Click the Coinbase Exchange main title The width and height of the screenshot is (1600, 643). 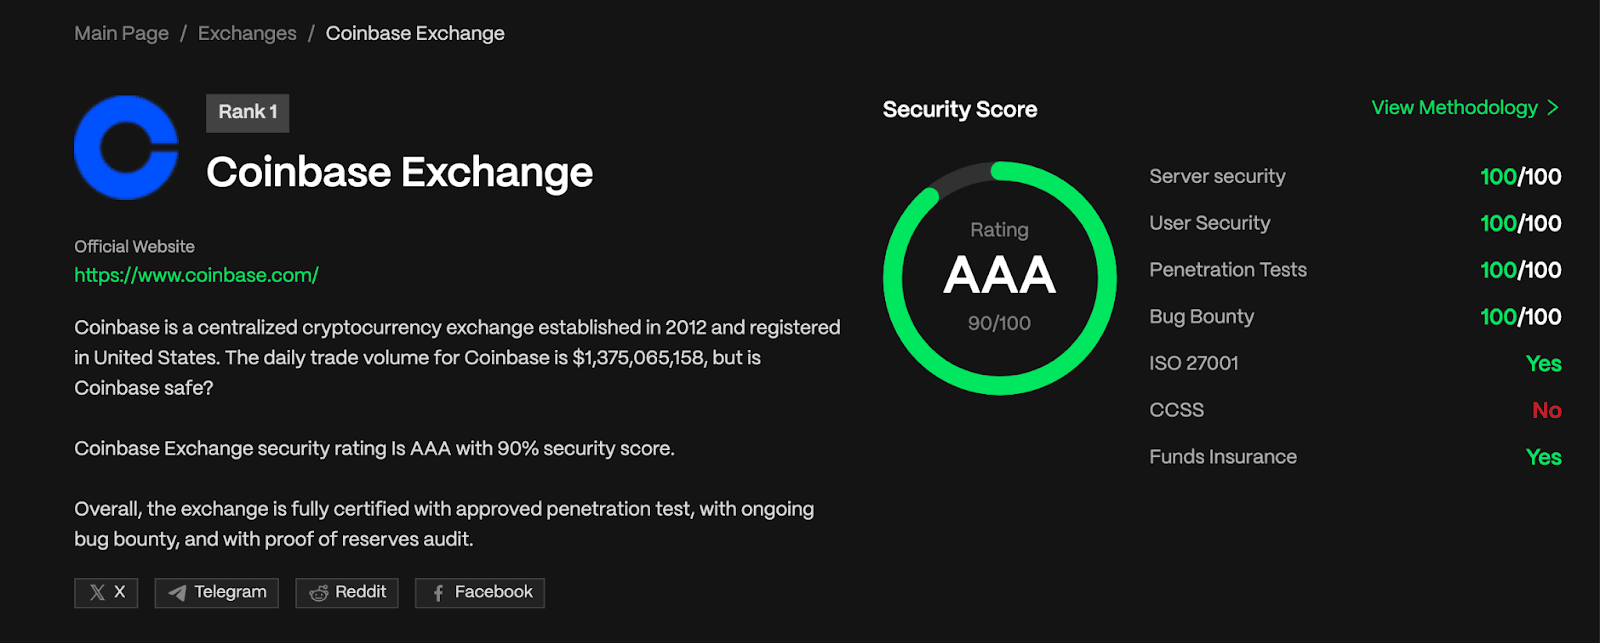399,172
